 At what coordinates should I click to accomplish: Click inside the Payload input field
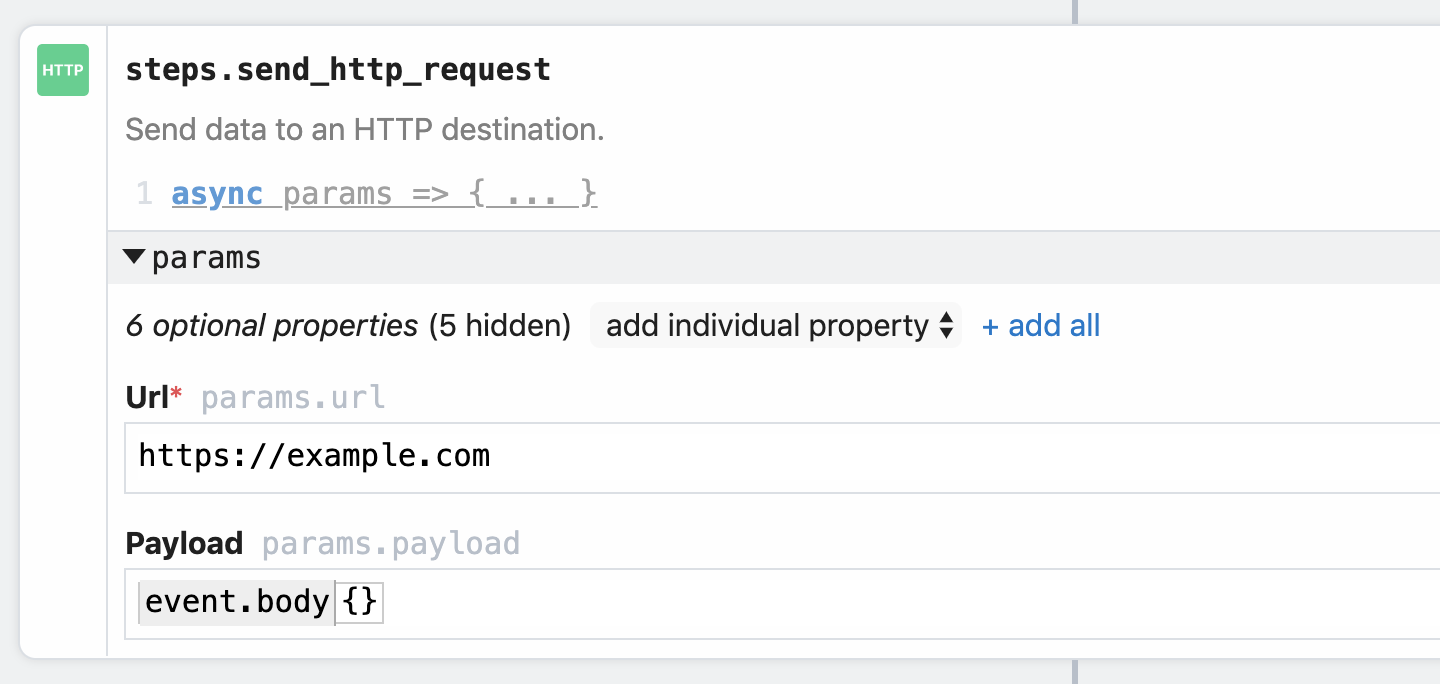(700, 601)
